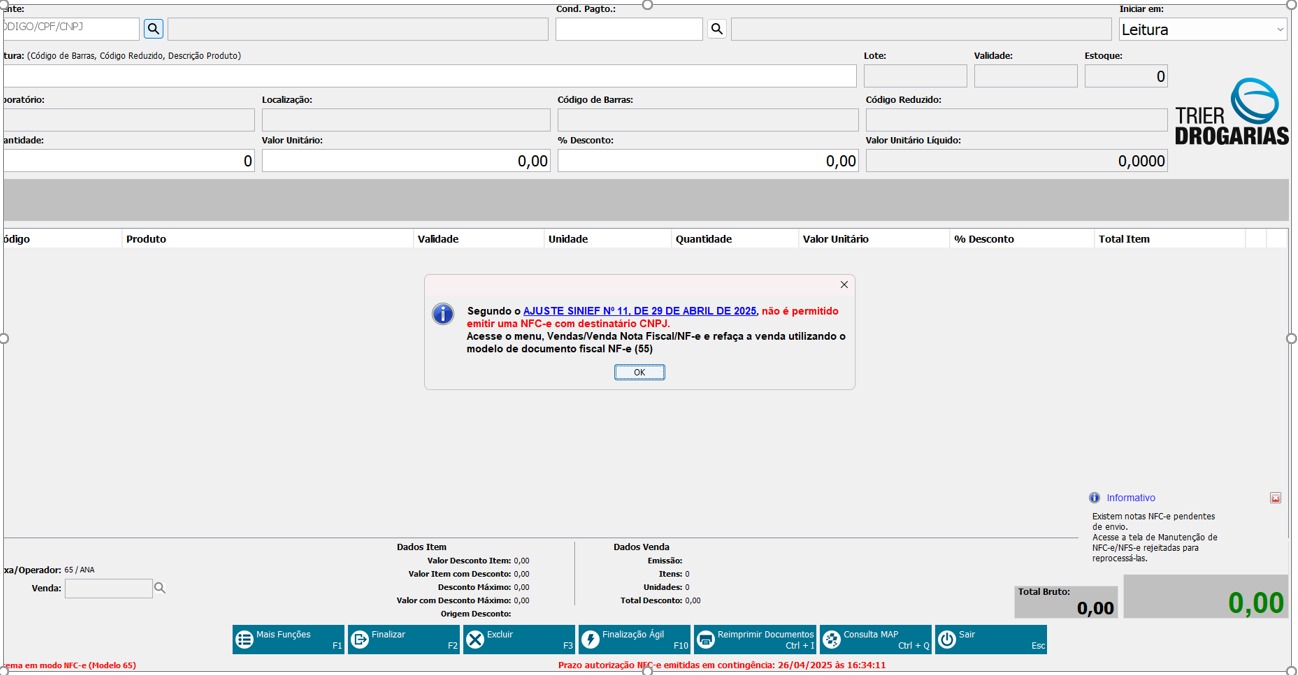Close the Informativo notification panel

[1275, 498]
